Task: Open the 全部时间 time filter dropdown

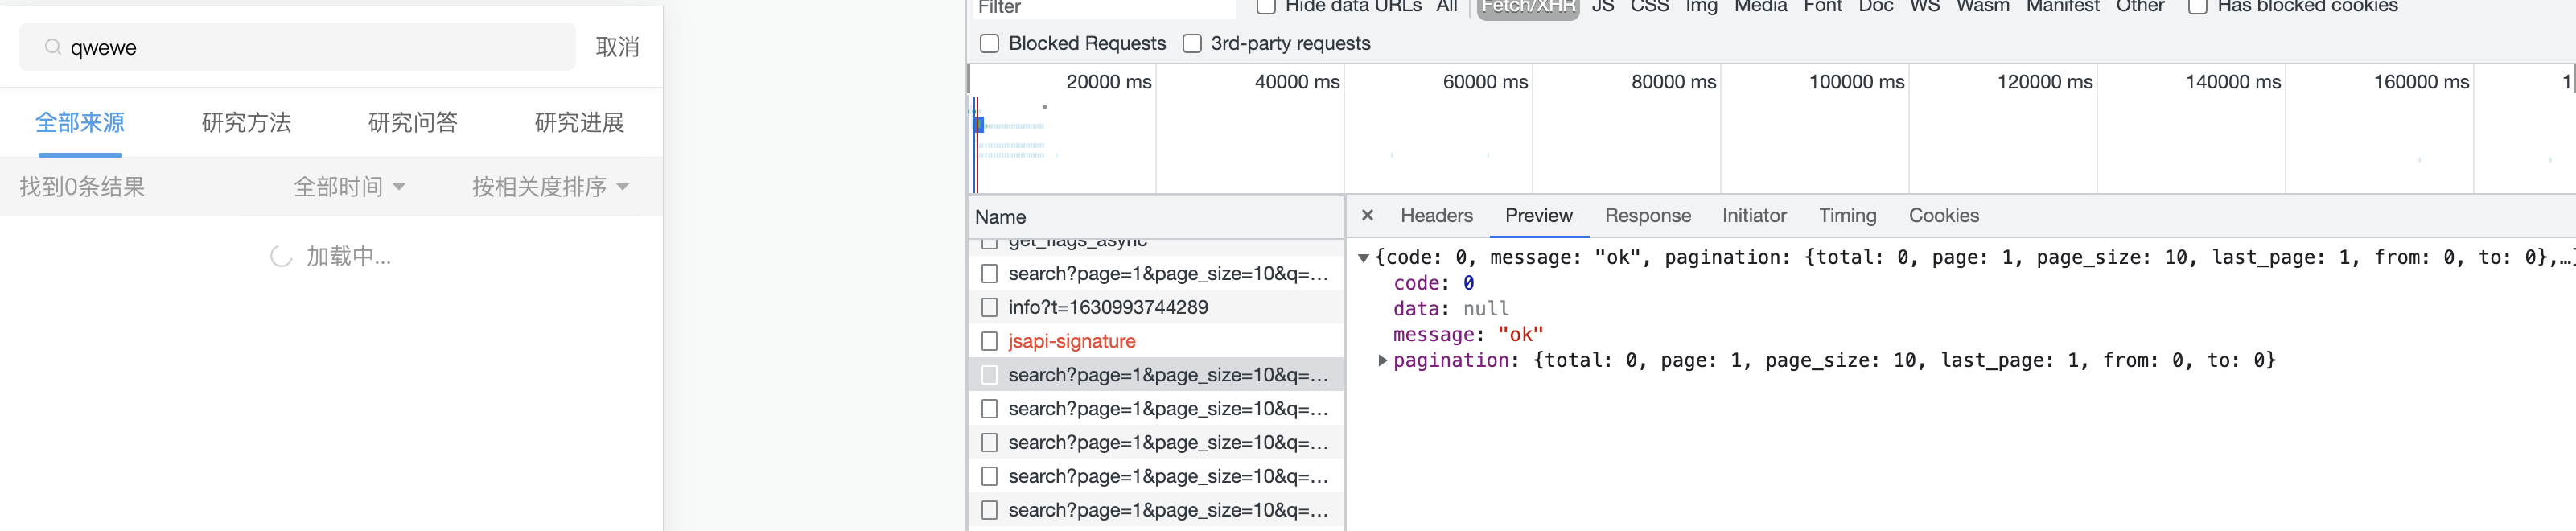Action: 349,187
